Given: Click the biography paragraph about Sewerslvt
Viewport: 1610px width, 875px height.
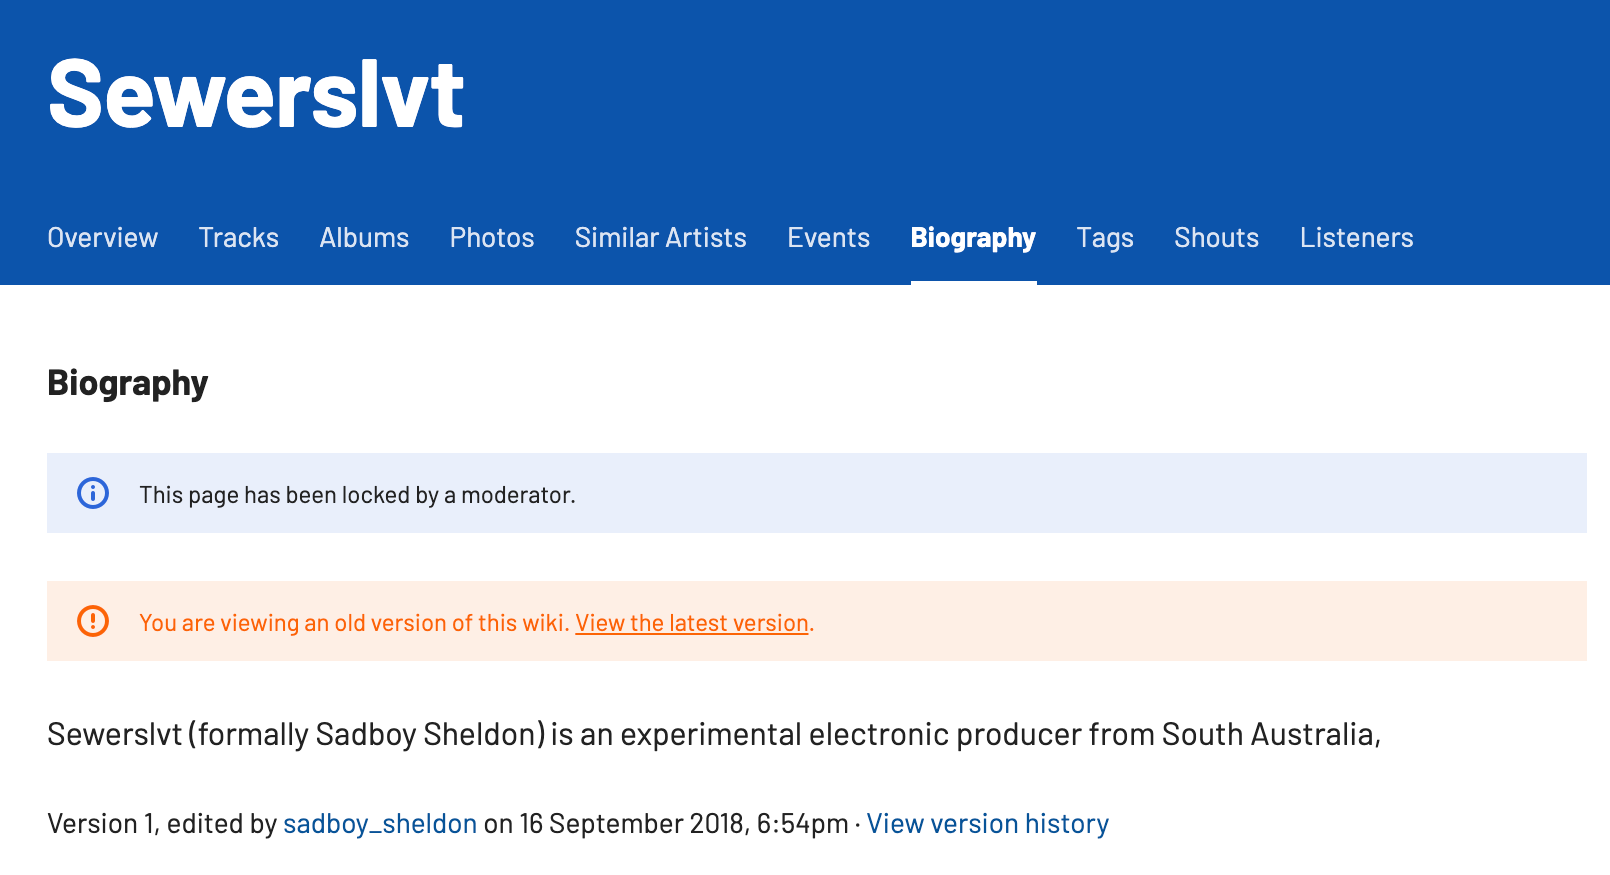Looking at the screenshot, I should [x=714, y=735].
